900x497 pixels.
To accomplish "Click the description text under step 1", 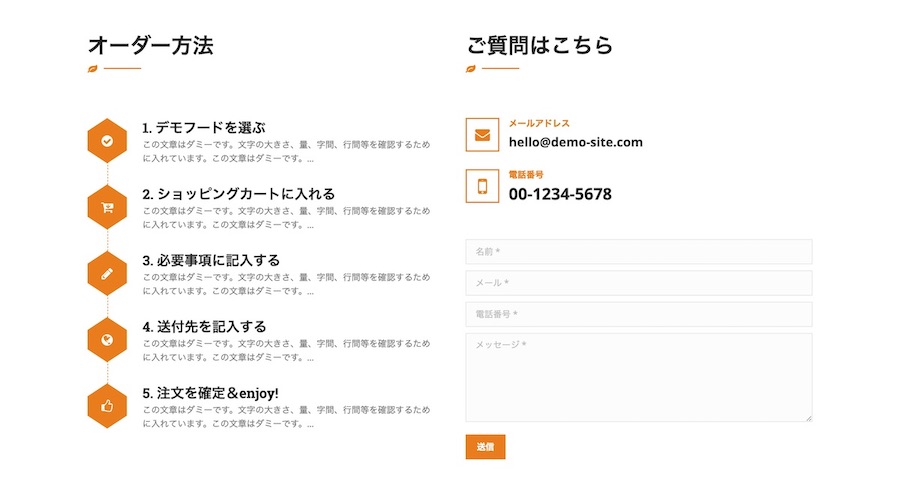I will tap(286, 152).
